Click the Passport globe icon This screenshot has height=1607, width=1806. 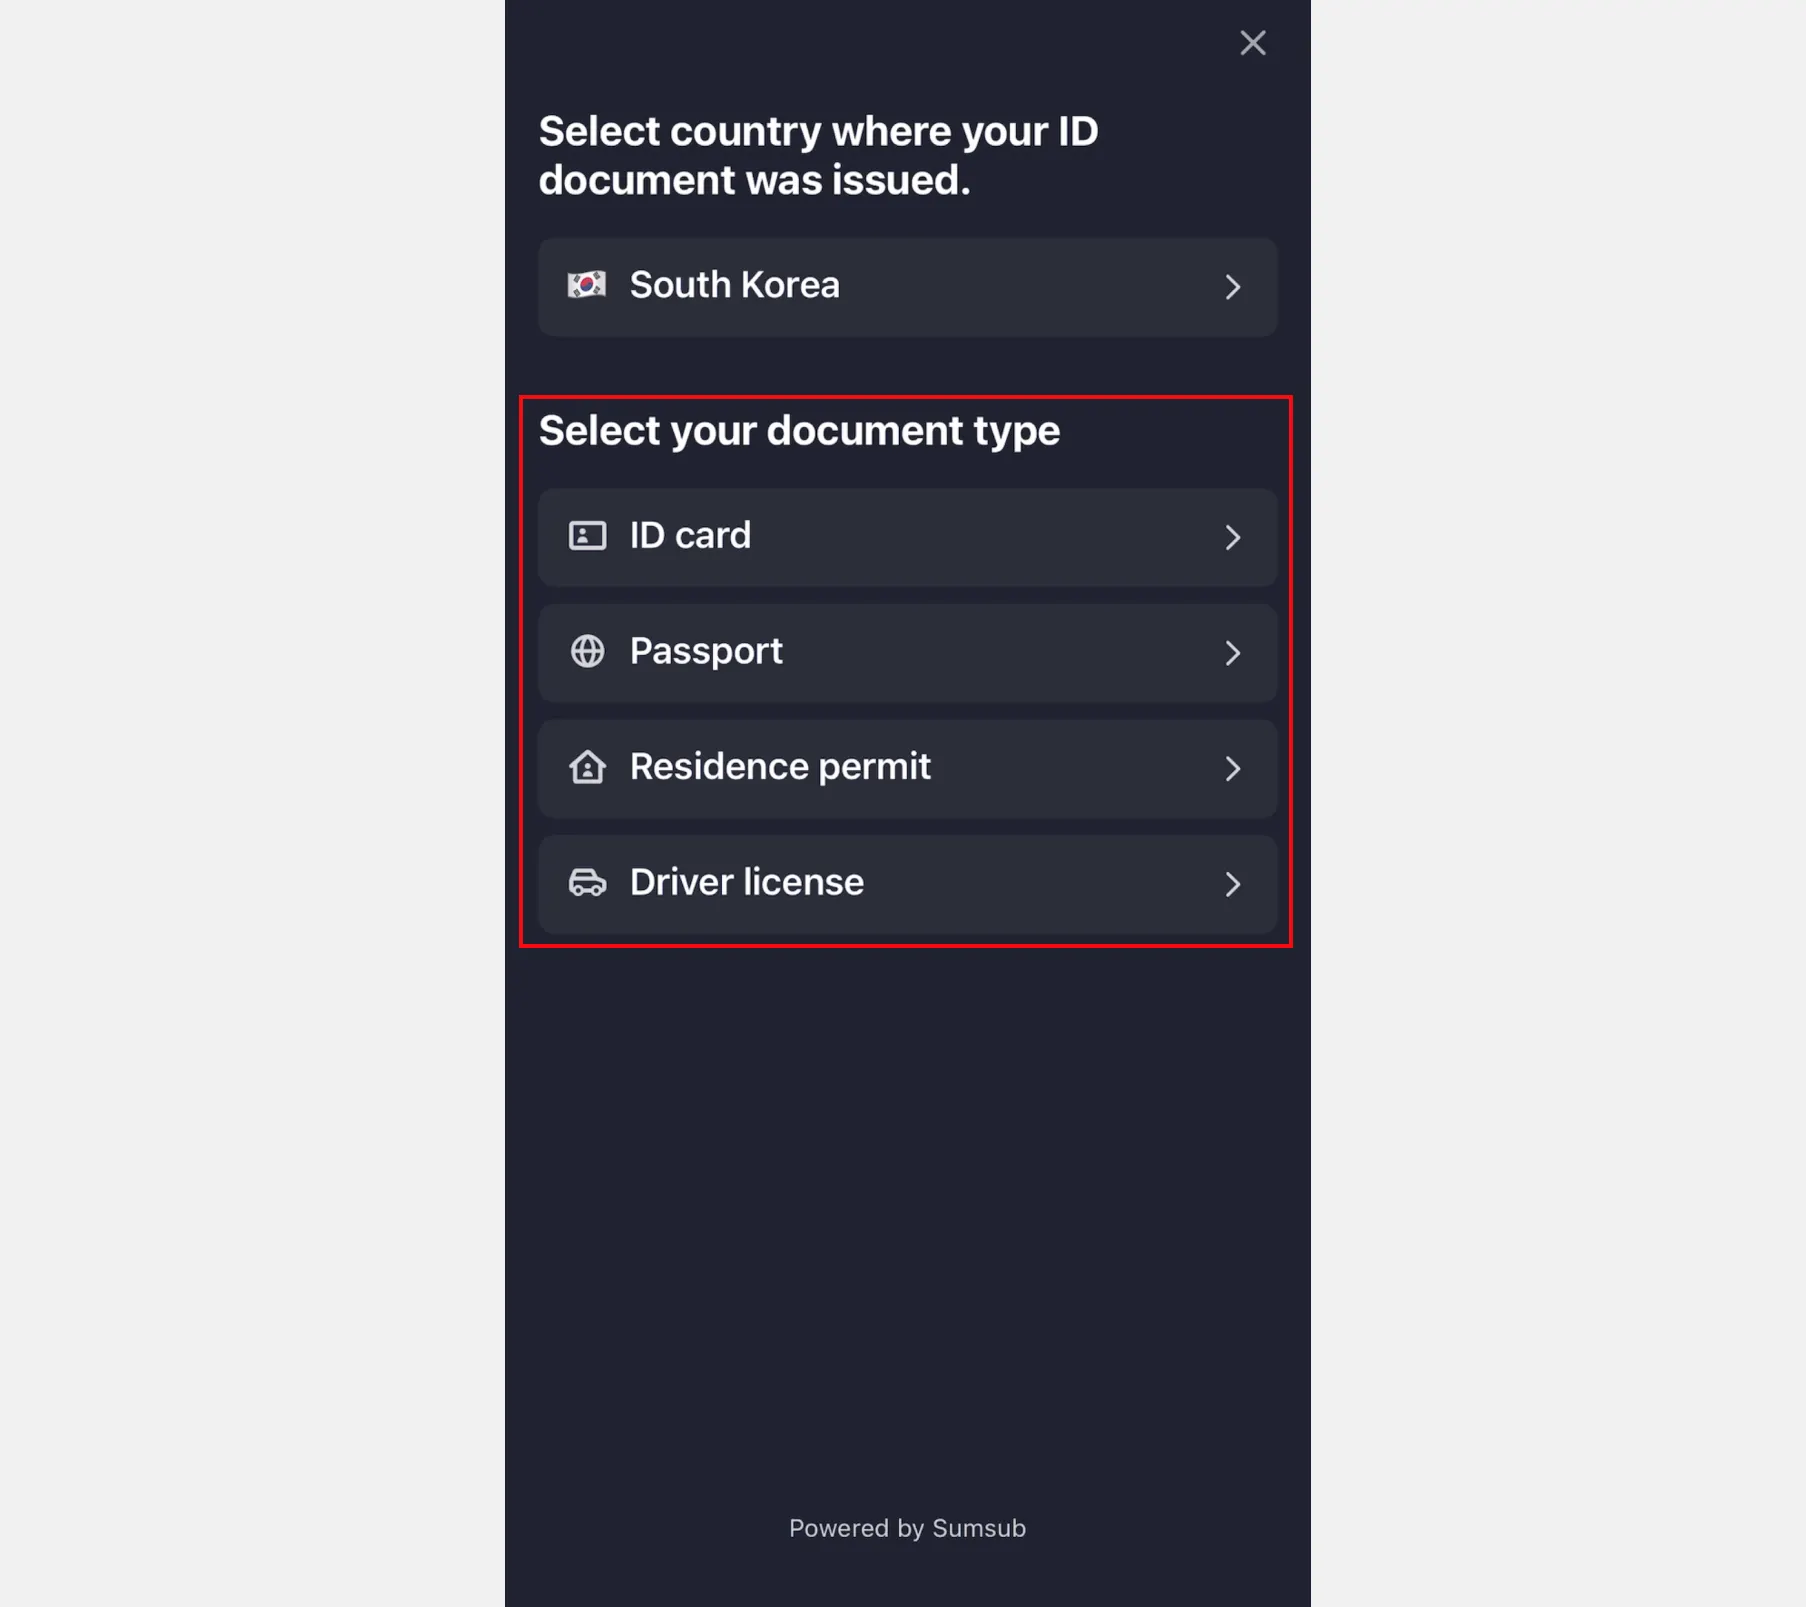click(x=587, y=651)
